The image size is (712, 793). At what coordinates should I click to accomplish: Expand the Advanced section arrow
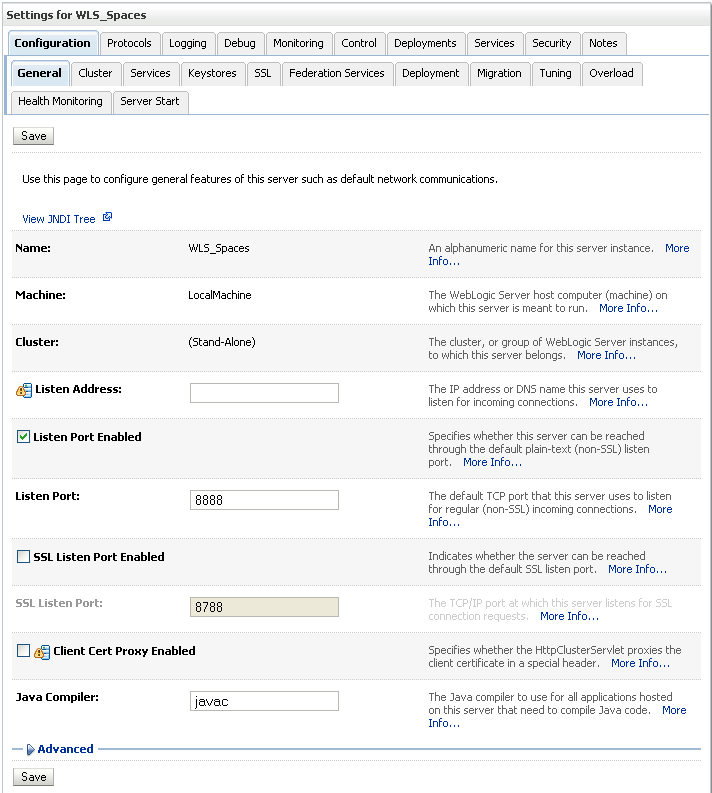[31, 749]
